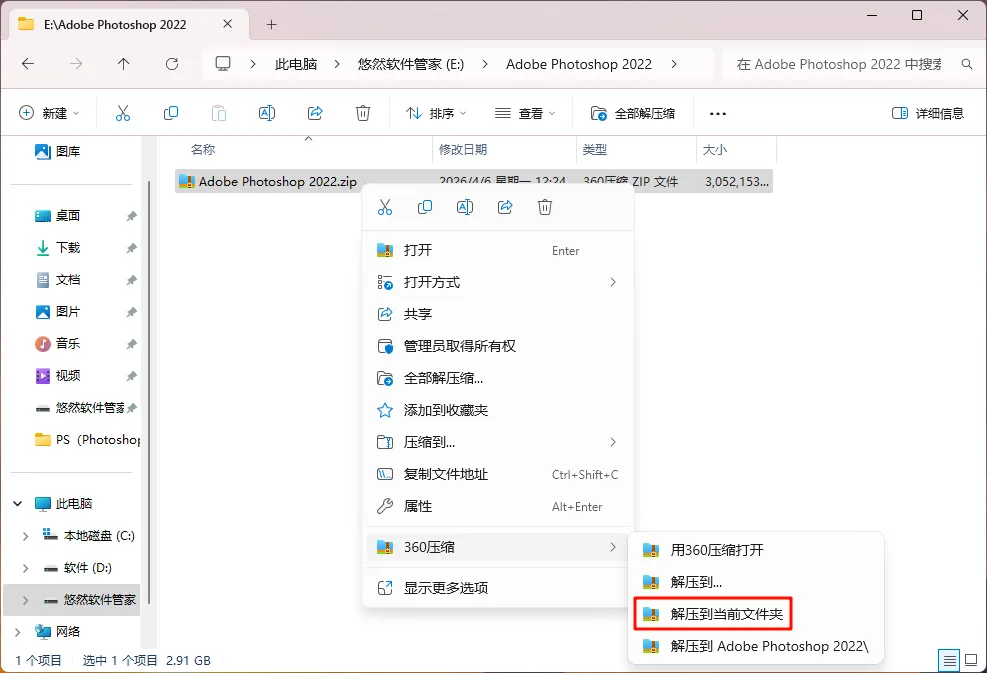The height and width of the screenshot is (673, 987).
Task: Choose 显示更多选项 menu item
Action: tap(498, 588)
